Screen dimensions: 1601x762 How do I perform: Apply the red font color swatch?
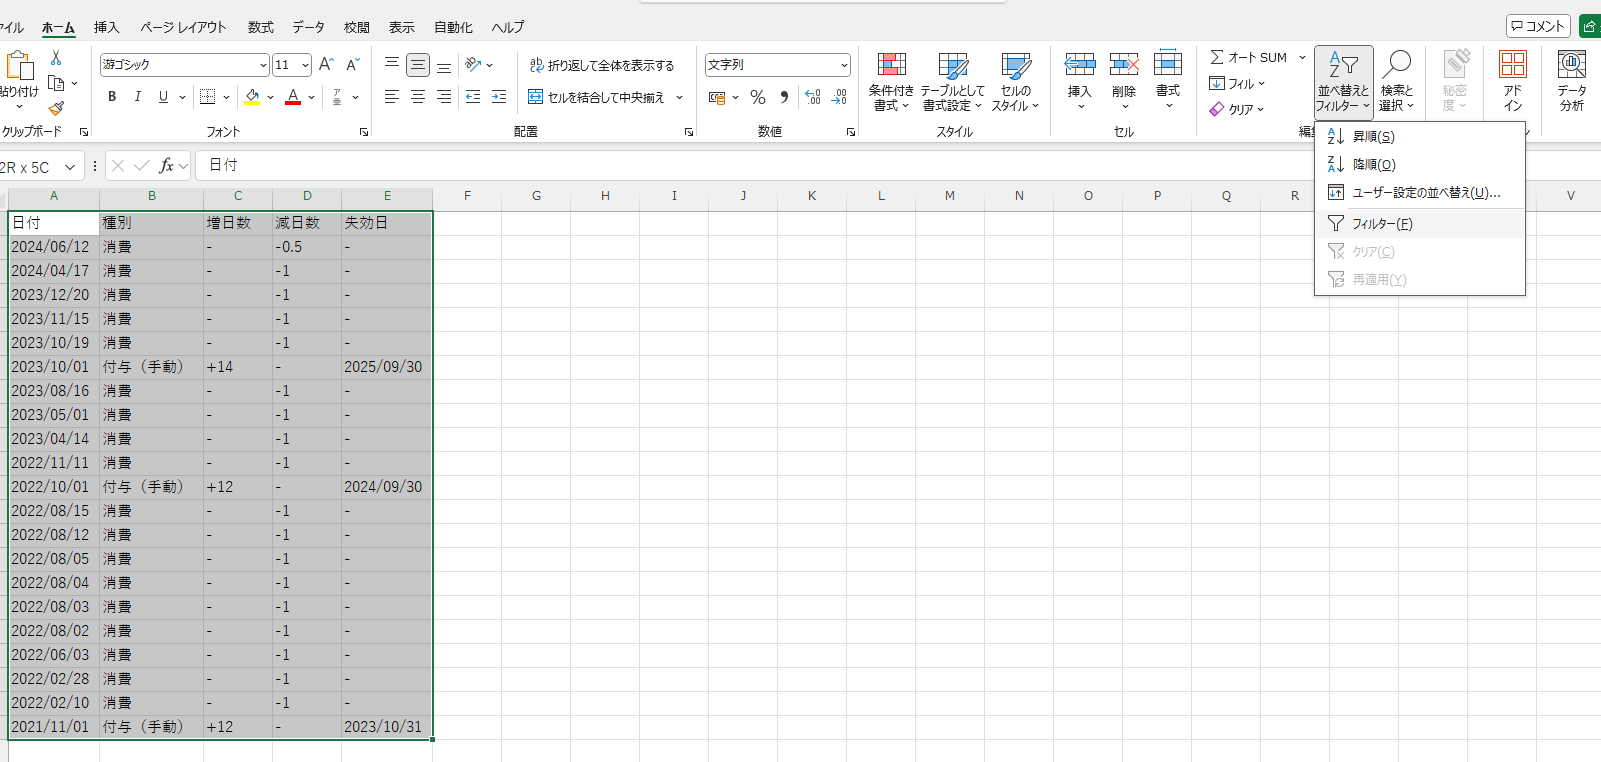(x=293, y=97)
